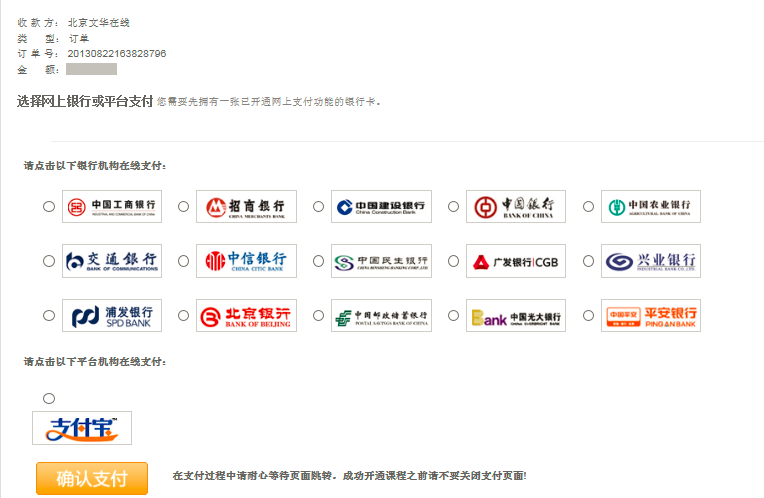The width and height of the screenshot is (764, 498).
Task: Select the radio button for 中信银行
Action: click(x=183, y=261)
